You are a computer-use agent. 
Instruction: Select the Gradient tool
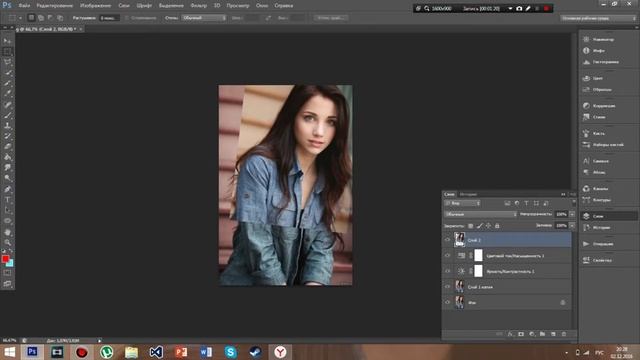(x=7, y=157)
